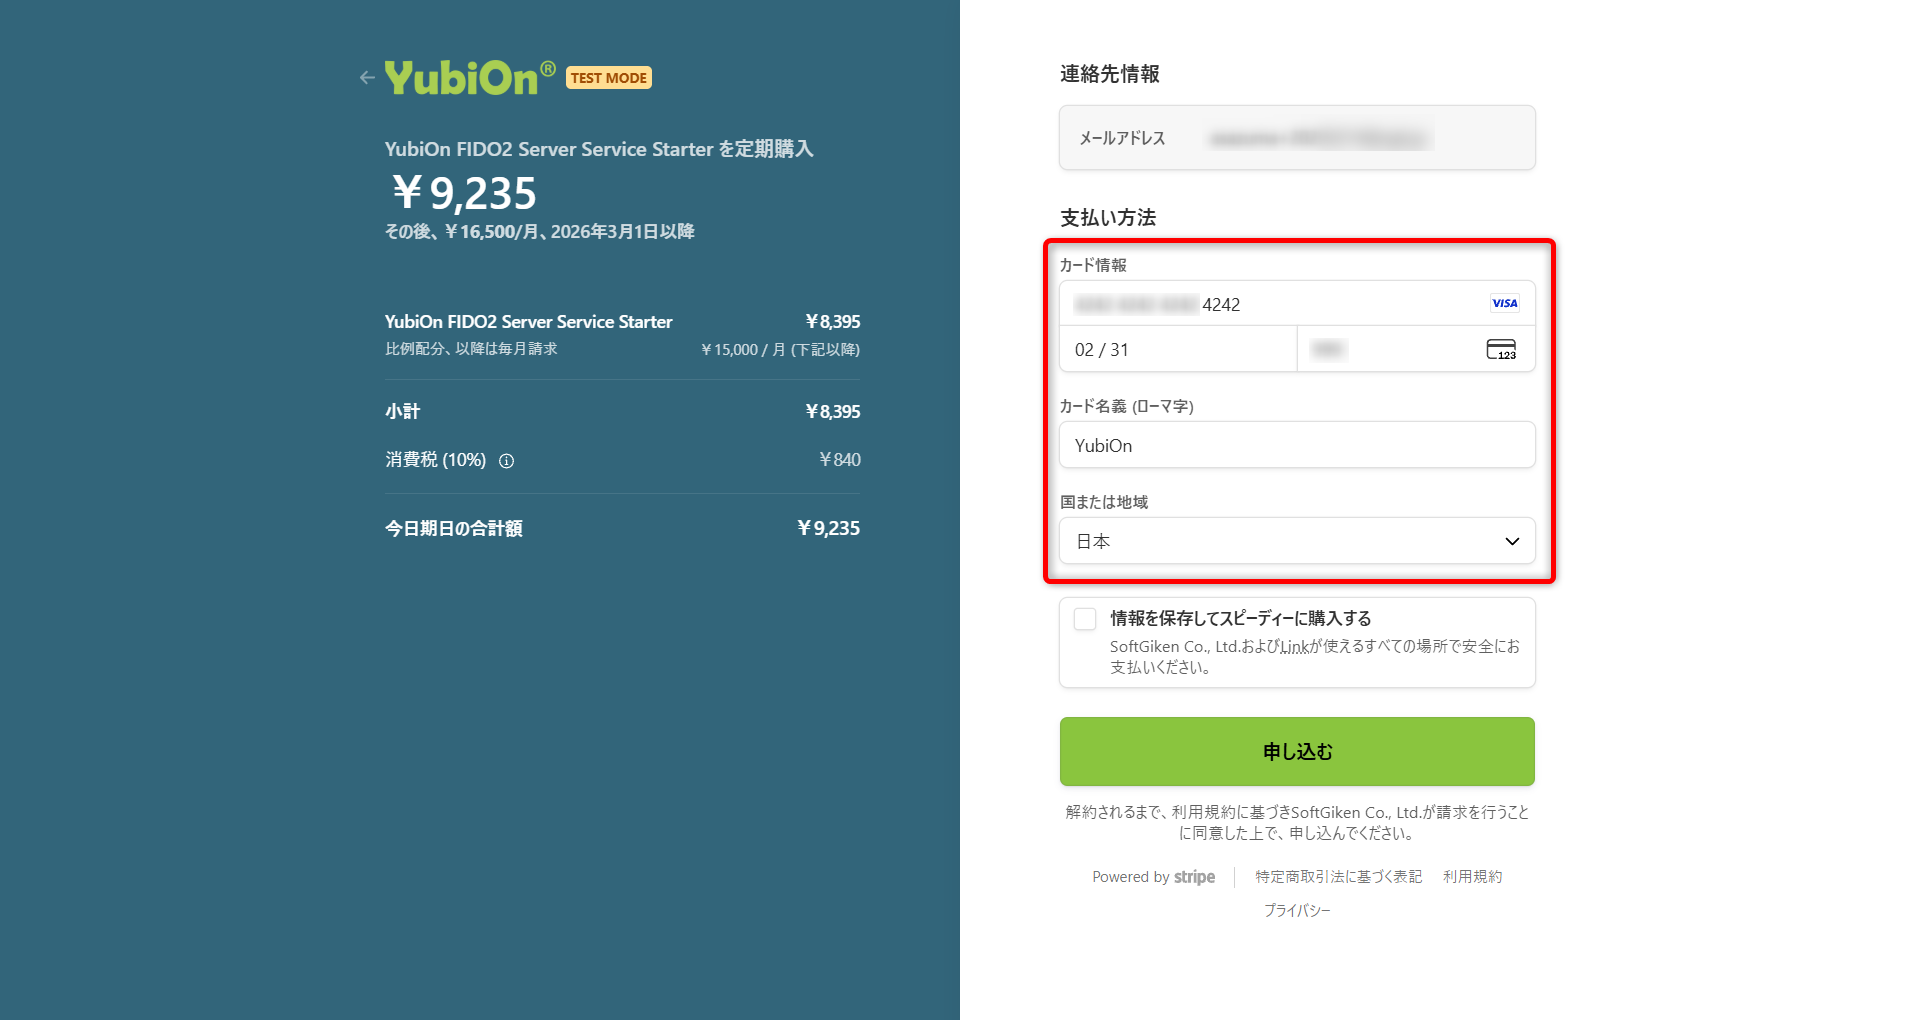Image resolution: width=1920 pixels, height=1020 pixels.
Task: Select the back arrow beside YubiOn logo
Action: click(367, 77)
